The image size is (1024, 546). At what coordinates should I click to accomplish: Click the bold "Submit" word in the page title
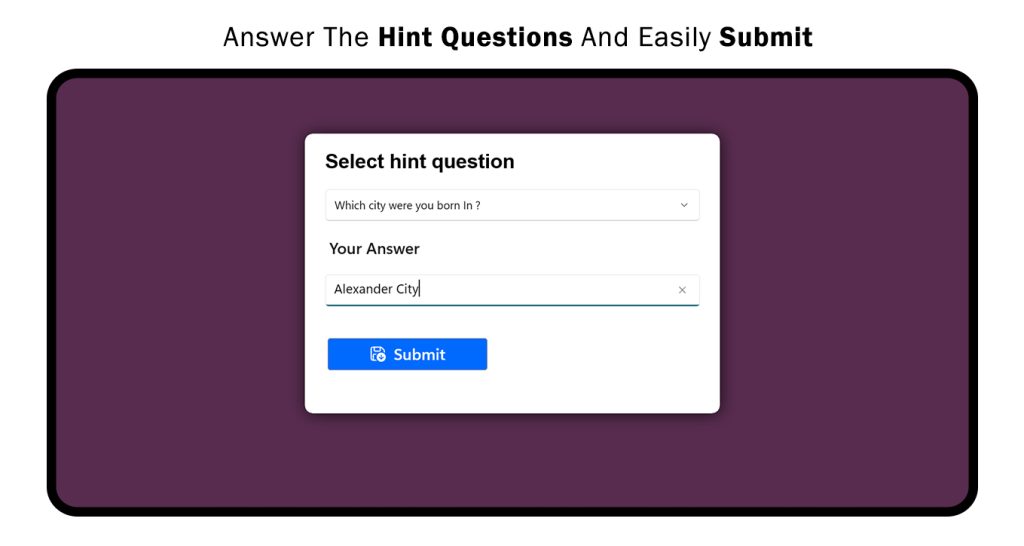(765, 38)
